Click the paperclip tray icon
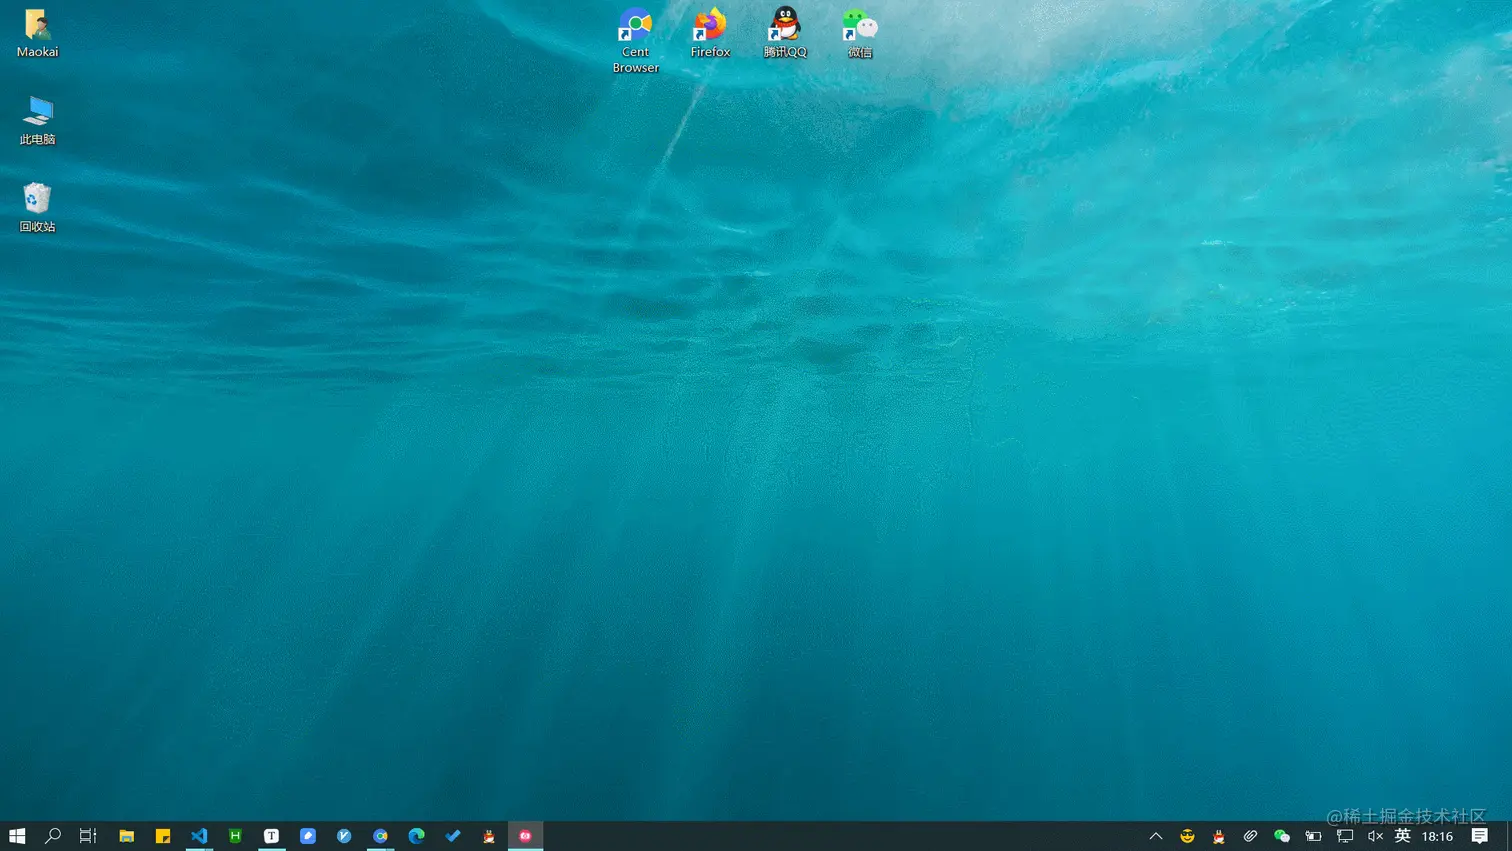The width and height of the screenshot is (1512, 851). tap(1250, 836)
